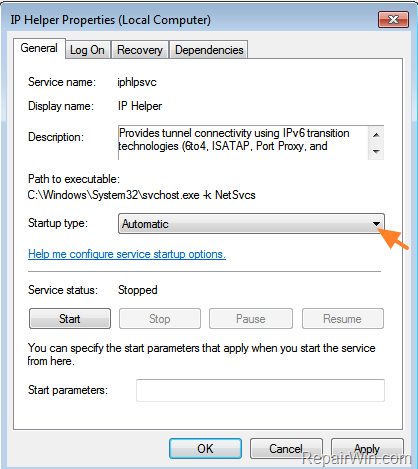Click the disabled Pause button
The height and width of the screenshot is (469, 418).
(x=251, y=319)
